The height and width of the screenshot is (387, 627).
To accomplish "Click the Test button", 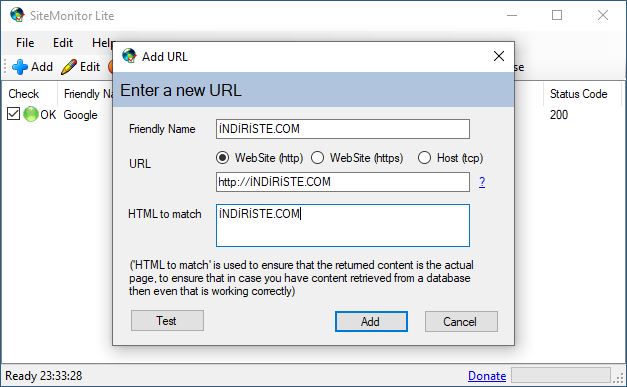I will click(x=167, y=321).
